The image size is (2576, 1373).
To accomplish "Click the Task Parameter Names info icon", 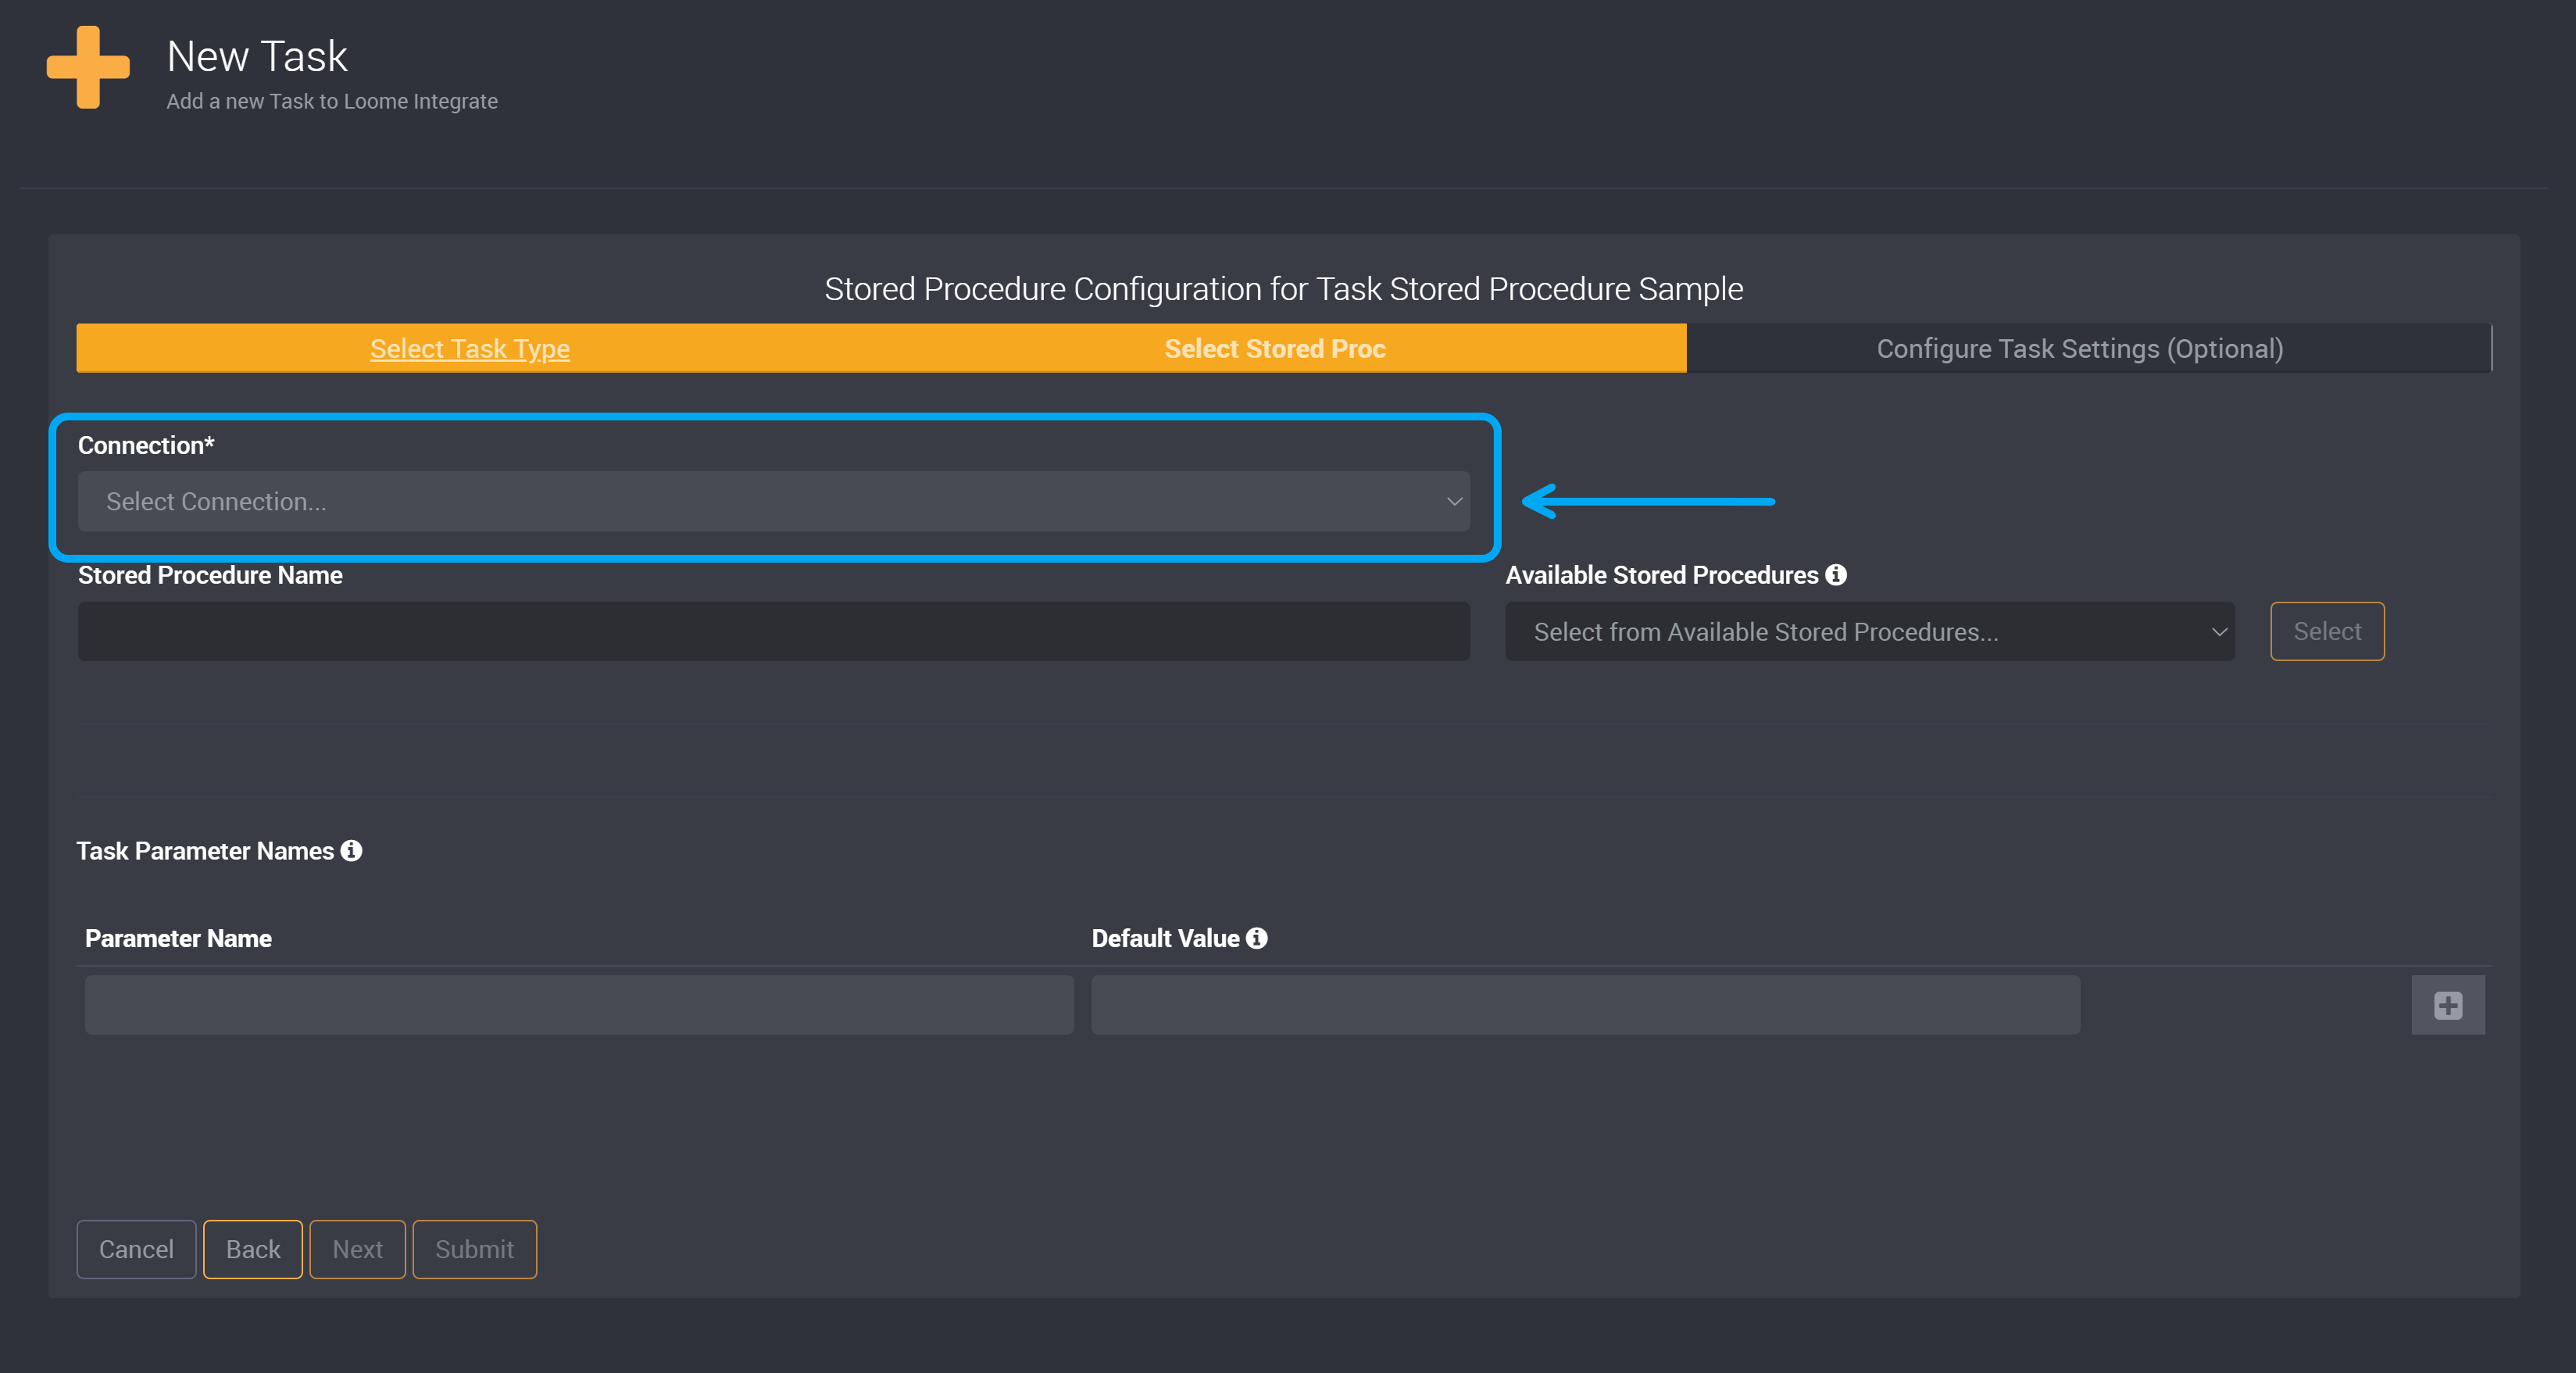I will 351,850.
